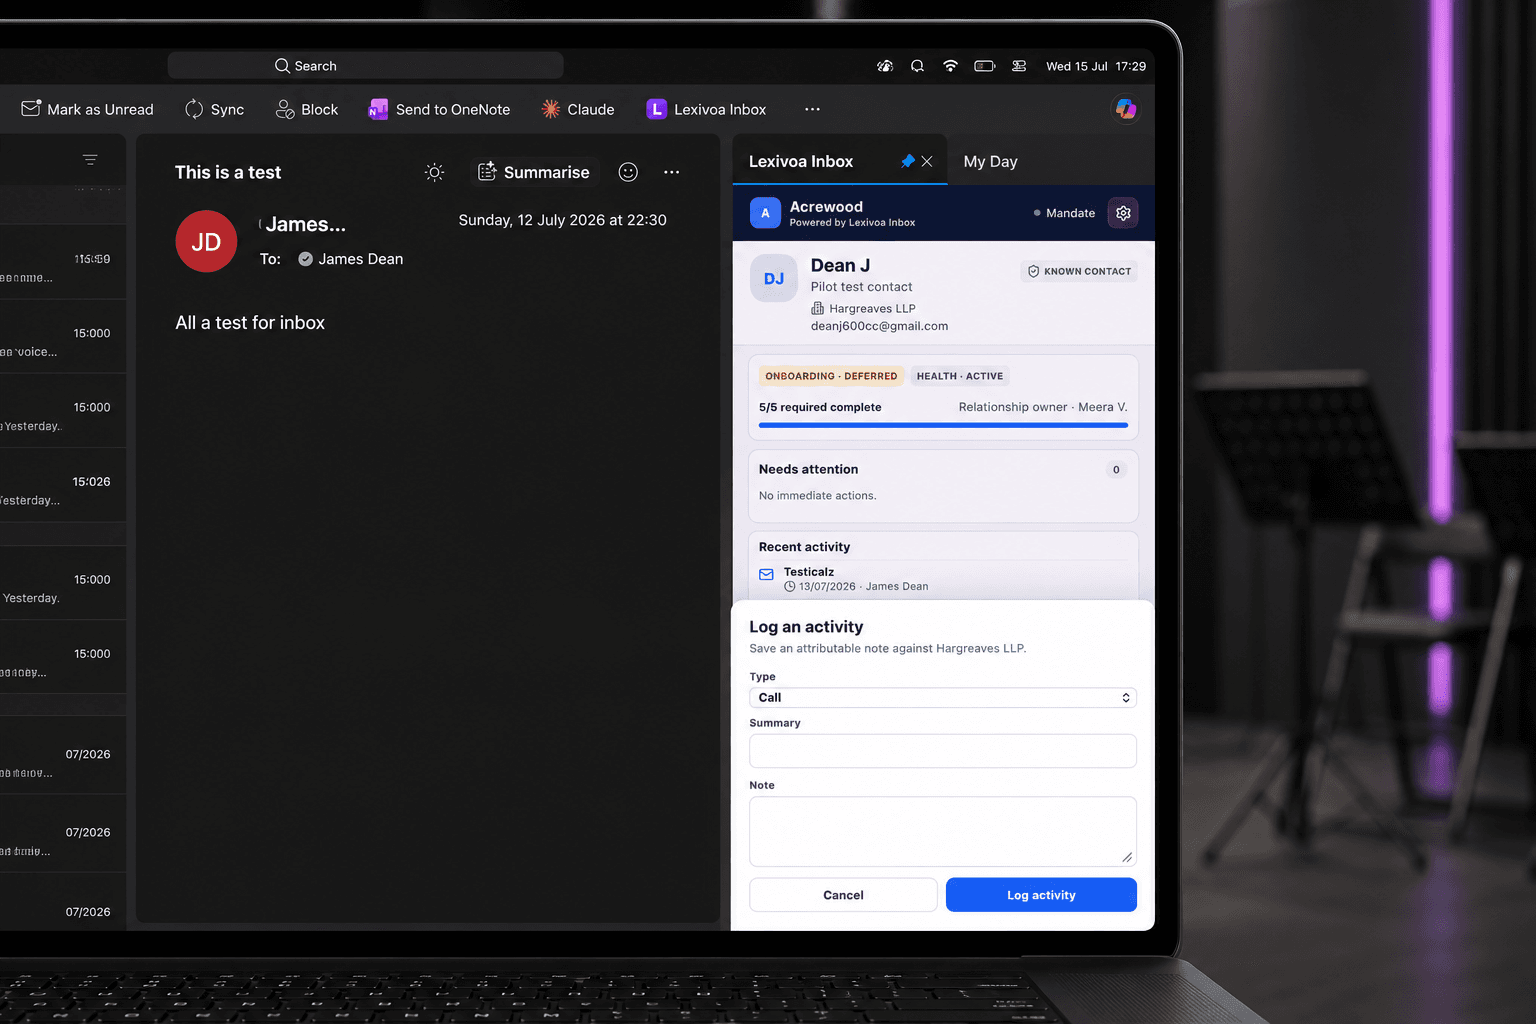This screenshot has height=1024, width=1536.
Task: Click the "This is a test" subject
Action: (228, 172)
